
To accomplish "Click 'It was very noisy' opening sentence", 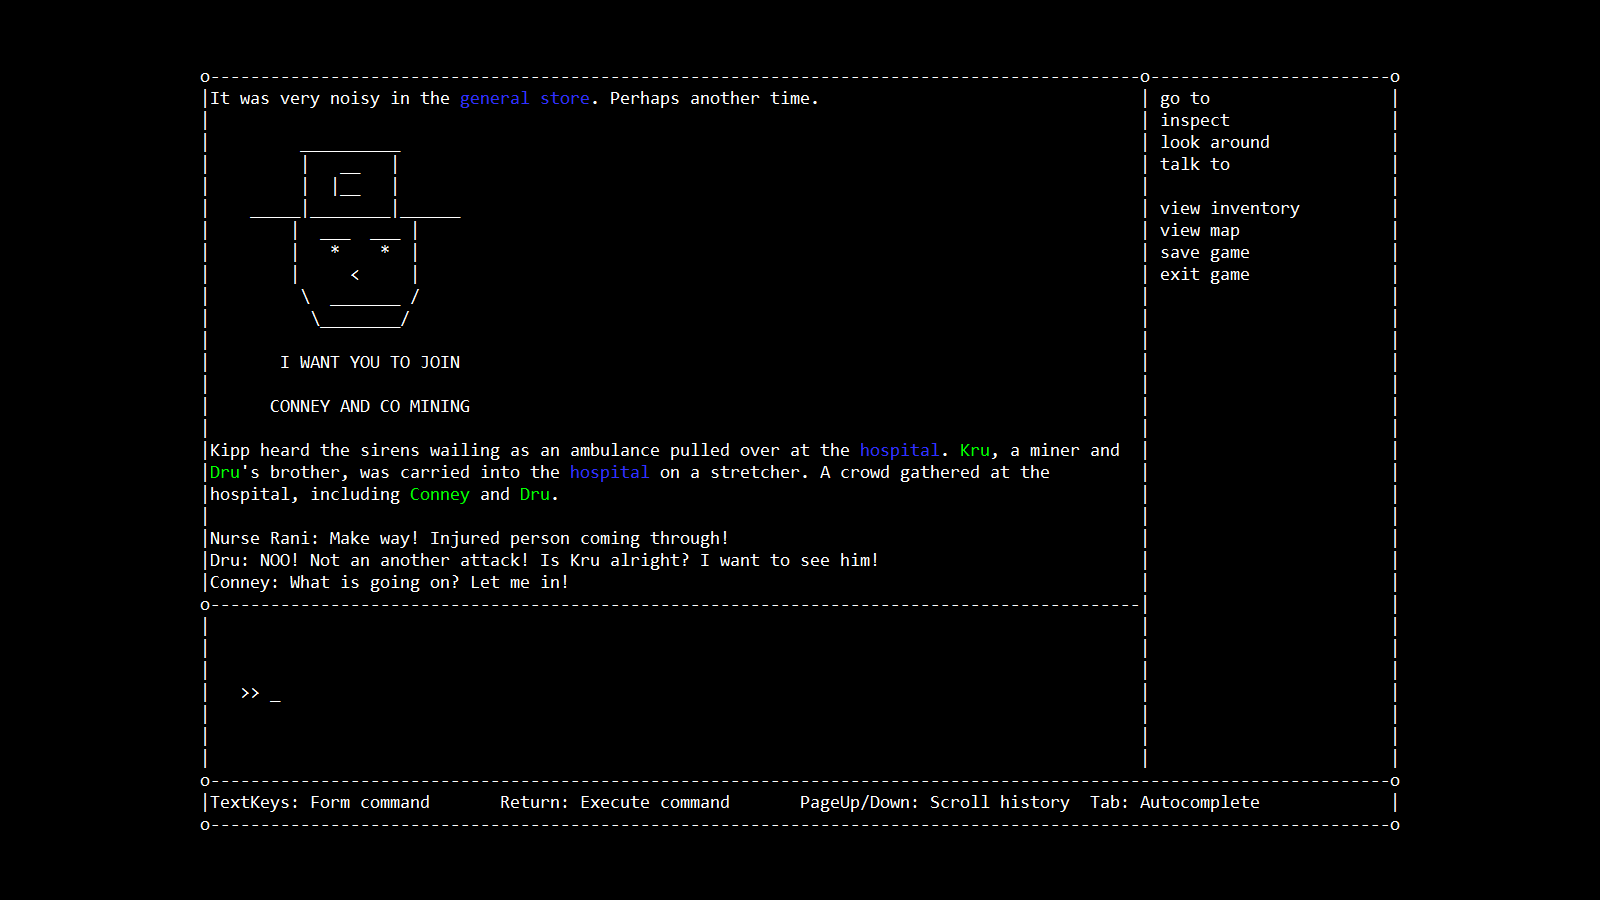I will tap(515, 98).
